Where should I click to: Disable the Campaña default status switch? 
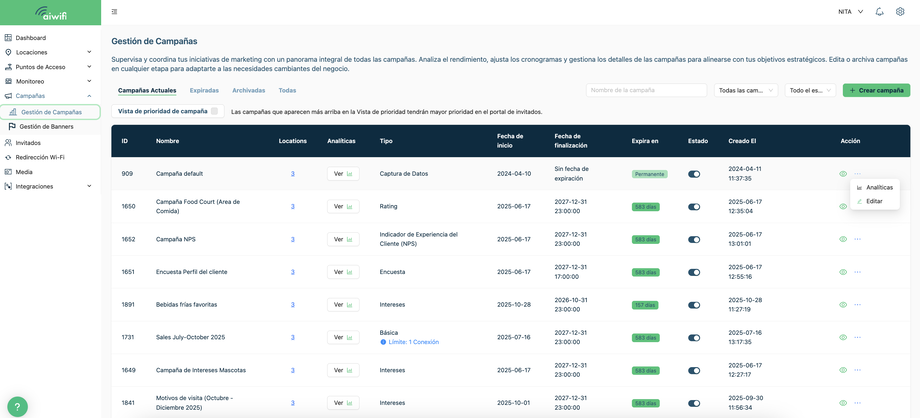click(x=694, y=174)
